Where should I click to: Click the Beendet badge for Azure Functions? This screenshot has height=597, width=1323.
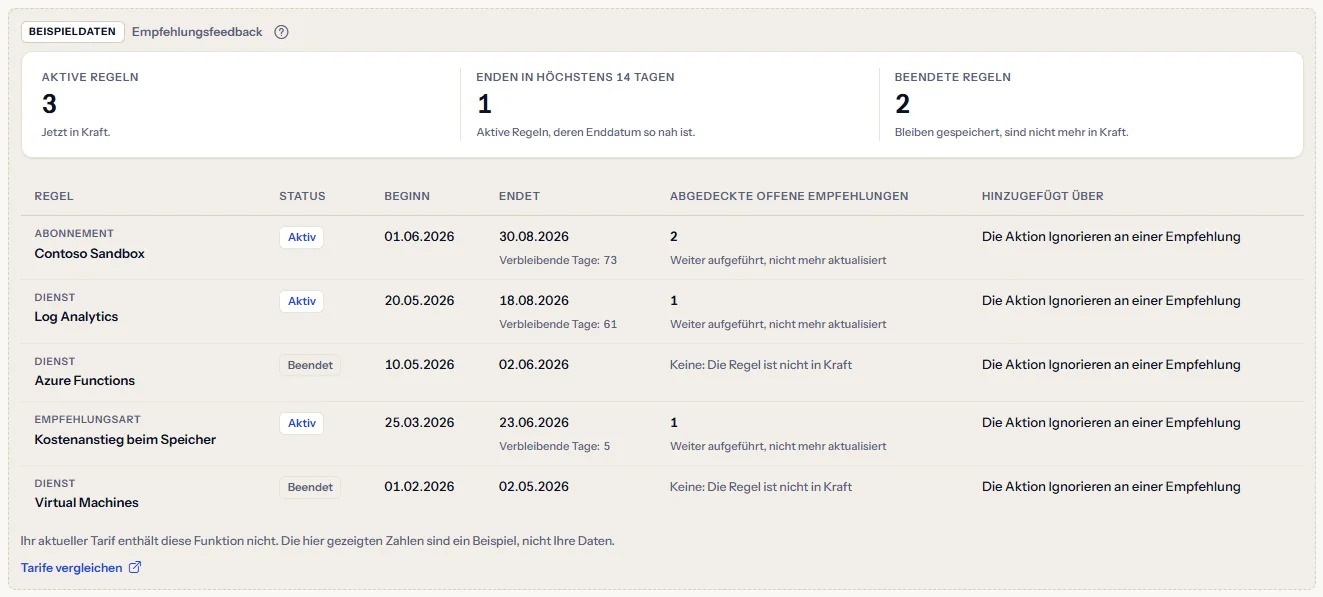pos(310,365)
